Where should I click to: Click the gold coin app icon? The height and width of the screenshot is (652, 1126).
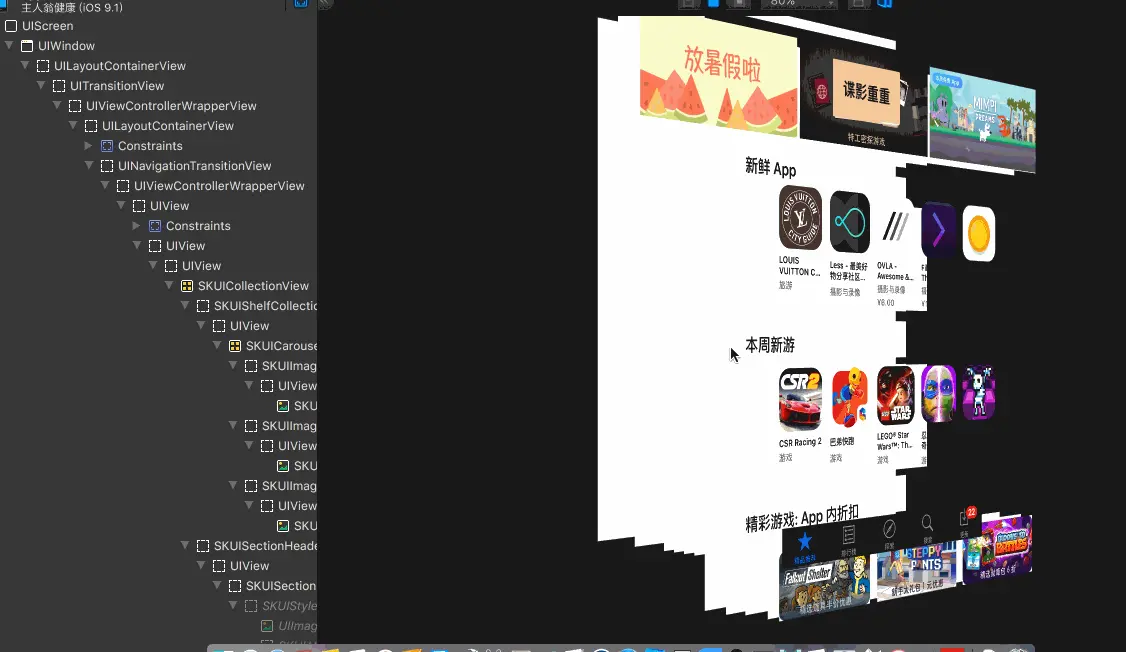click(x=979, y=233)
